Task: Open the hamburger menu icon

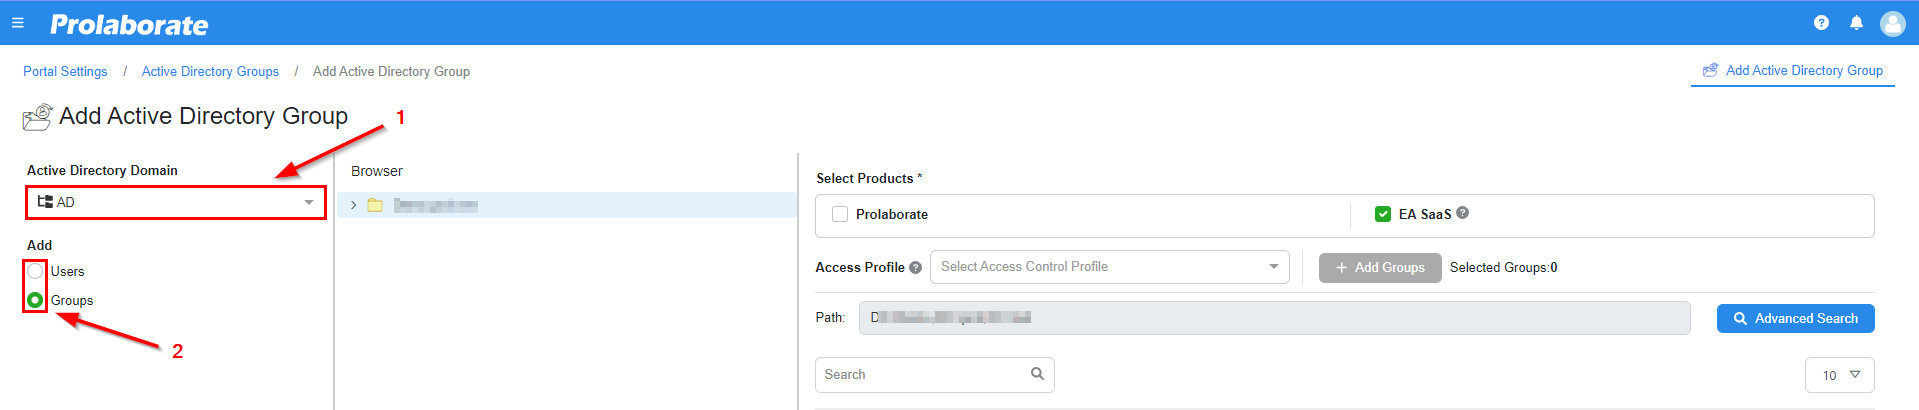Action: 17,23
